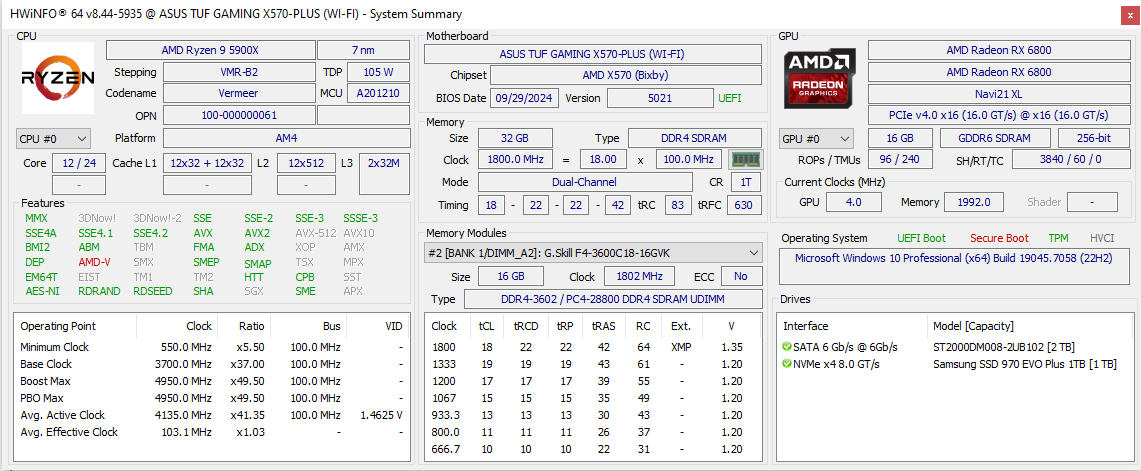The height and width of the screenshot is (471, 1141).
Task: Click the OPN 100-000000061 field
Action: coord(239,115)
